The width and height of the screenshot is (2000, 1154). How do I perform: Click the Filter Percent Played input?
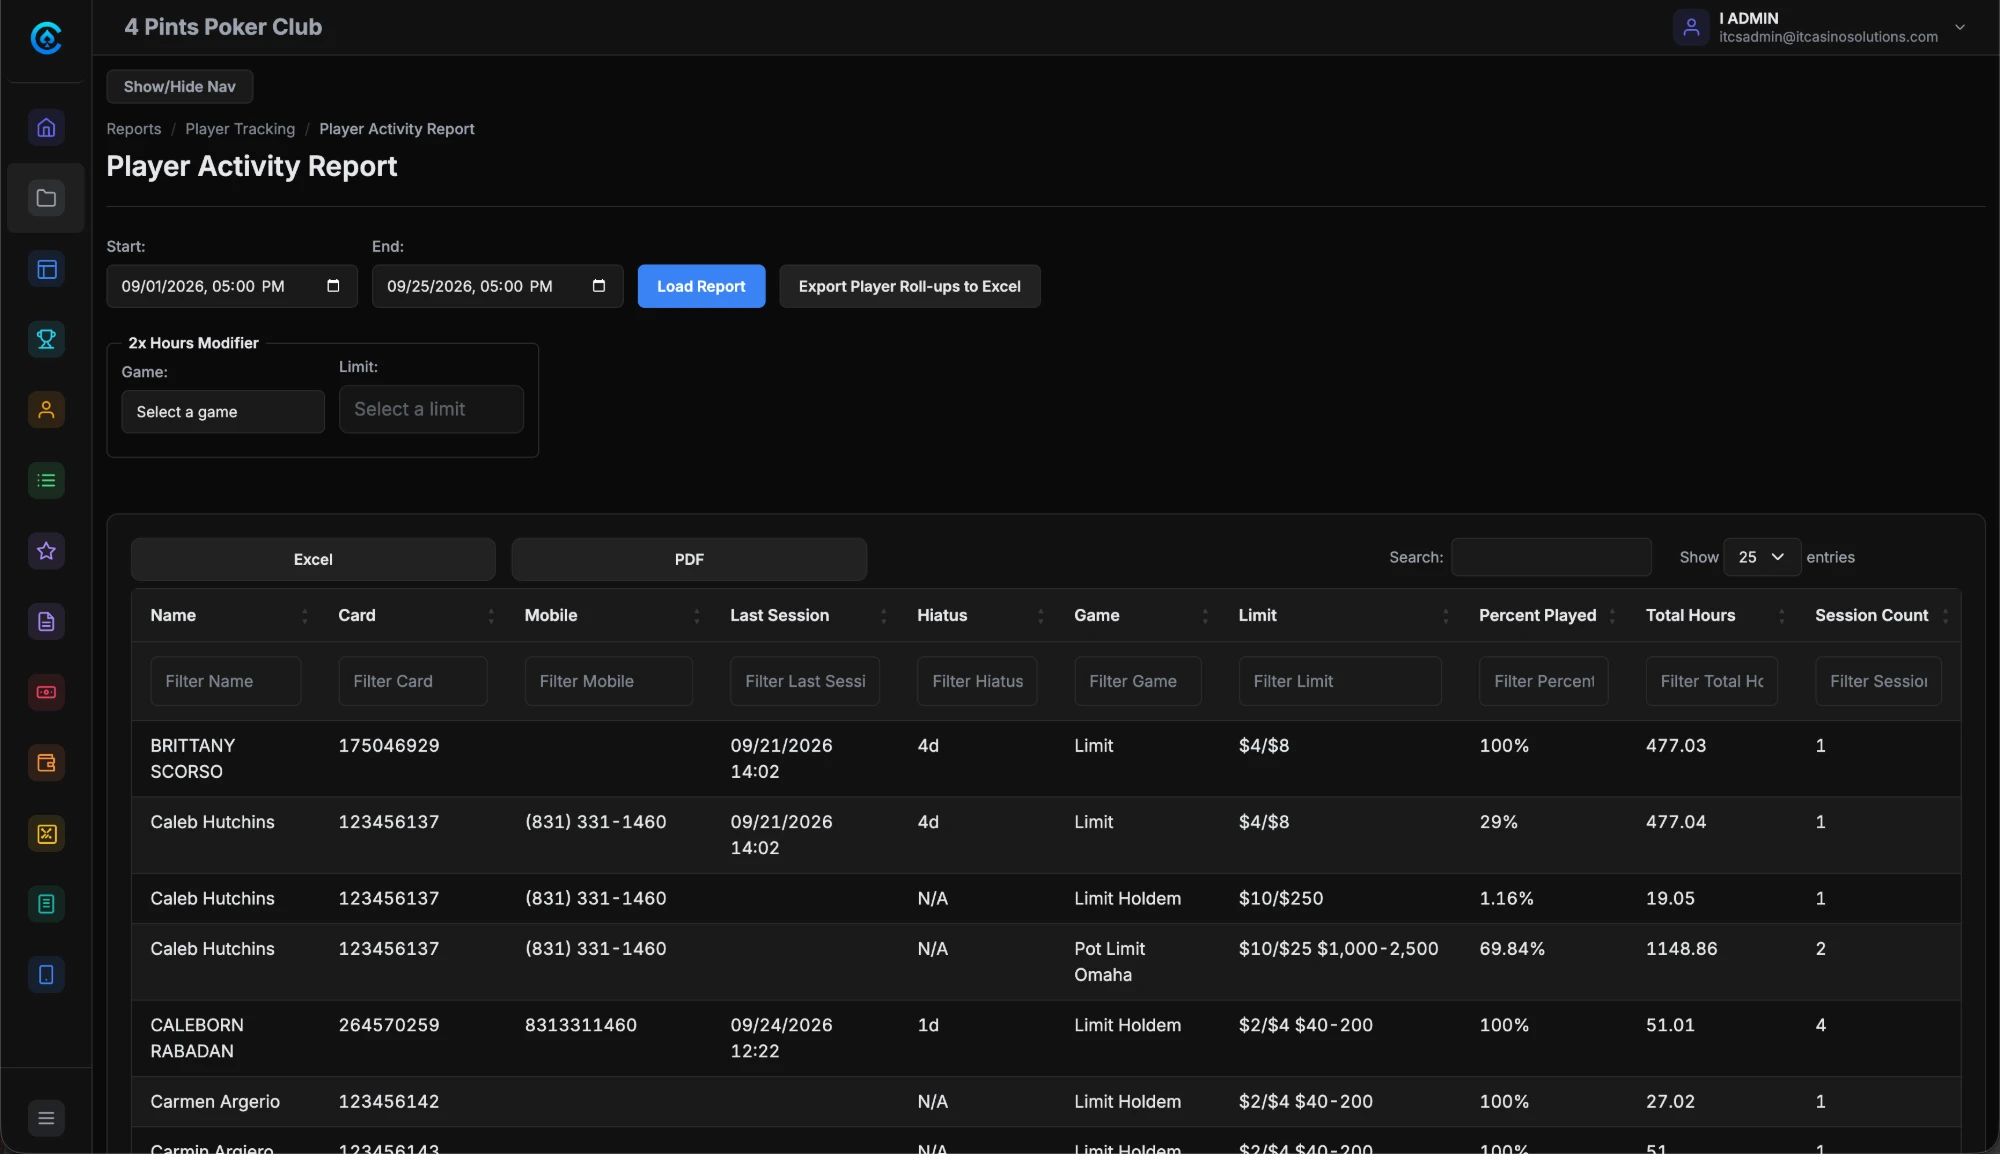click(1544, 681)
